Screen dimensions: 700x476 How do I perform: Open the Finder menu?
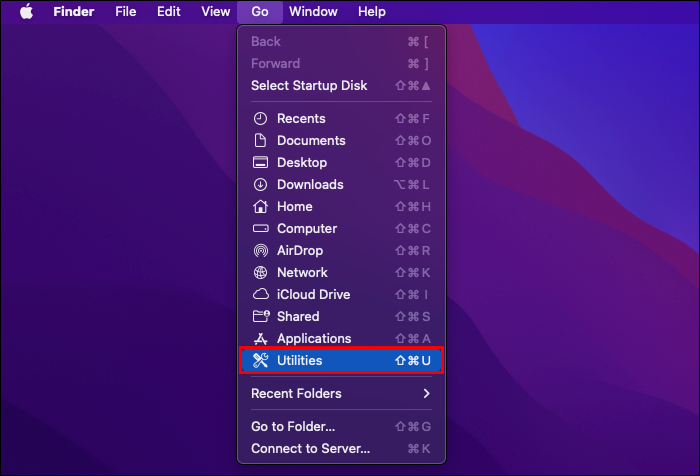[74, 12]
